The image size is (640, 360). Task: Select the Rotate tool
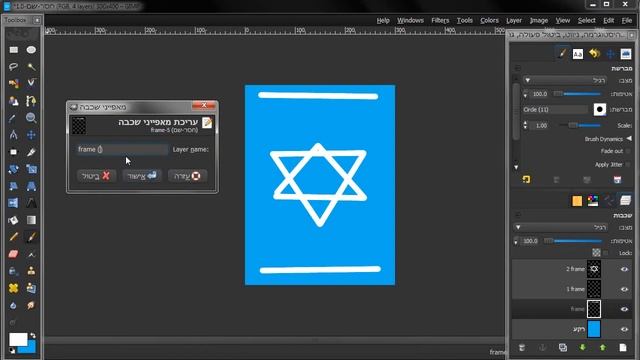(13, 169)
